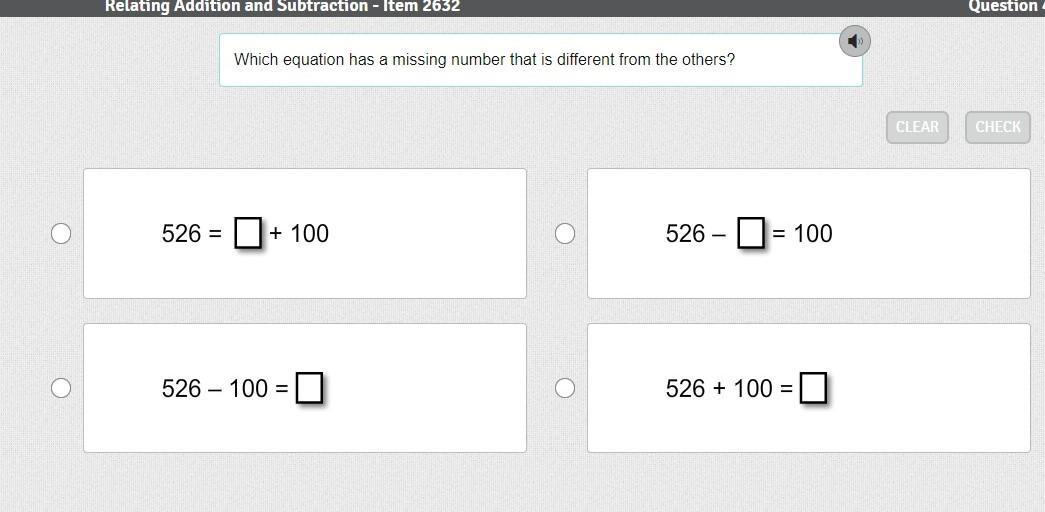The width and height of the screenshot is (1045, 512).
Task: Click '526 =' in the top-left equation
Action: [192, 234]
